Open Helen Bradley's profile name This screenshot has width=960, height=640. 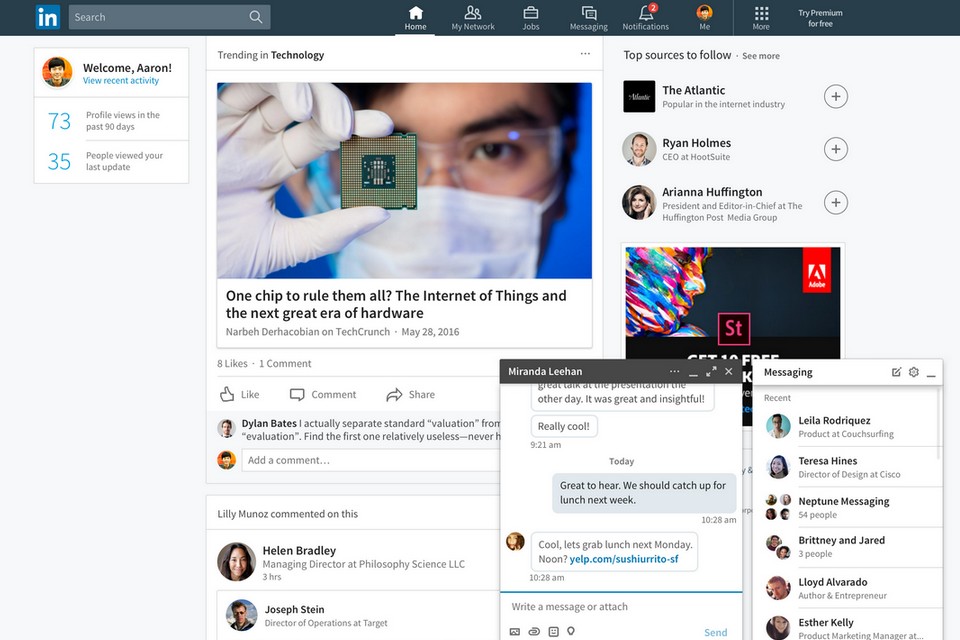tap(299, 551)
